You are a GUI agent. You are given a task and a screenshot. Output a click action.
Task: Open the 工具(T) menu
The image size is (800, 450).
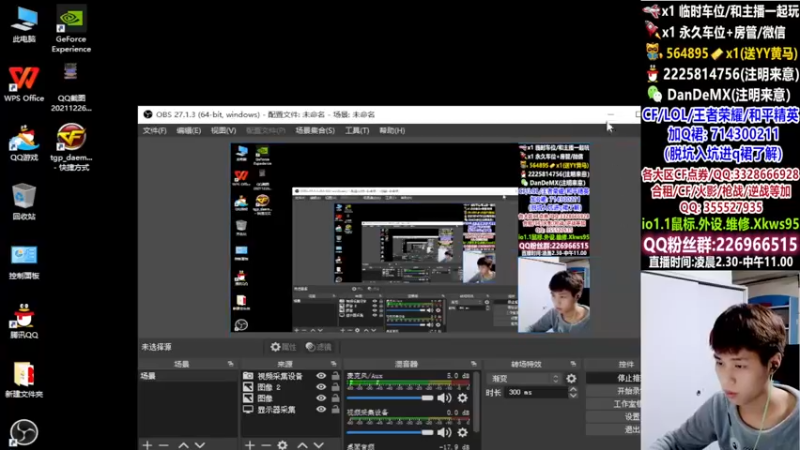pos(357,131)
